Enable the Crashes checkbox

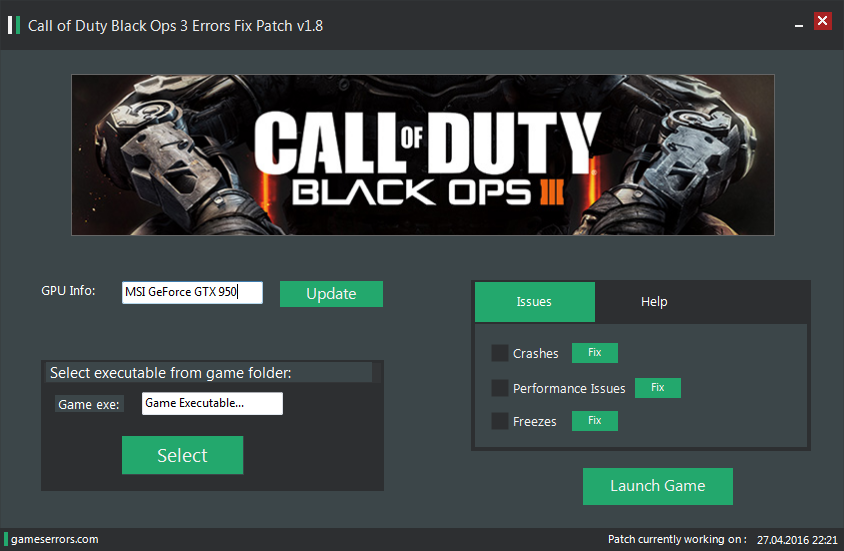tap(500, 353)
